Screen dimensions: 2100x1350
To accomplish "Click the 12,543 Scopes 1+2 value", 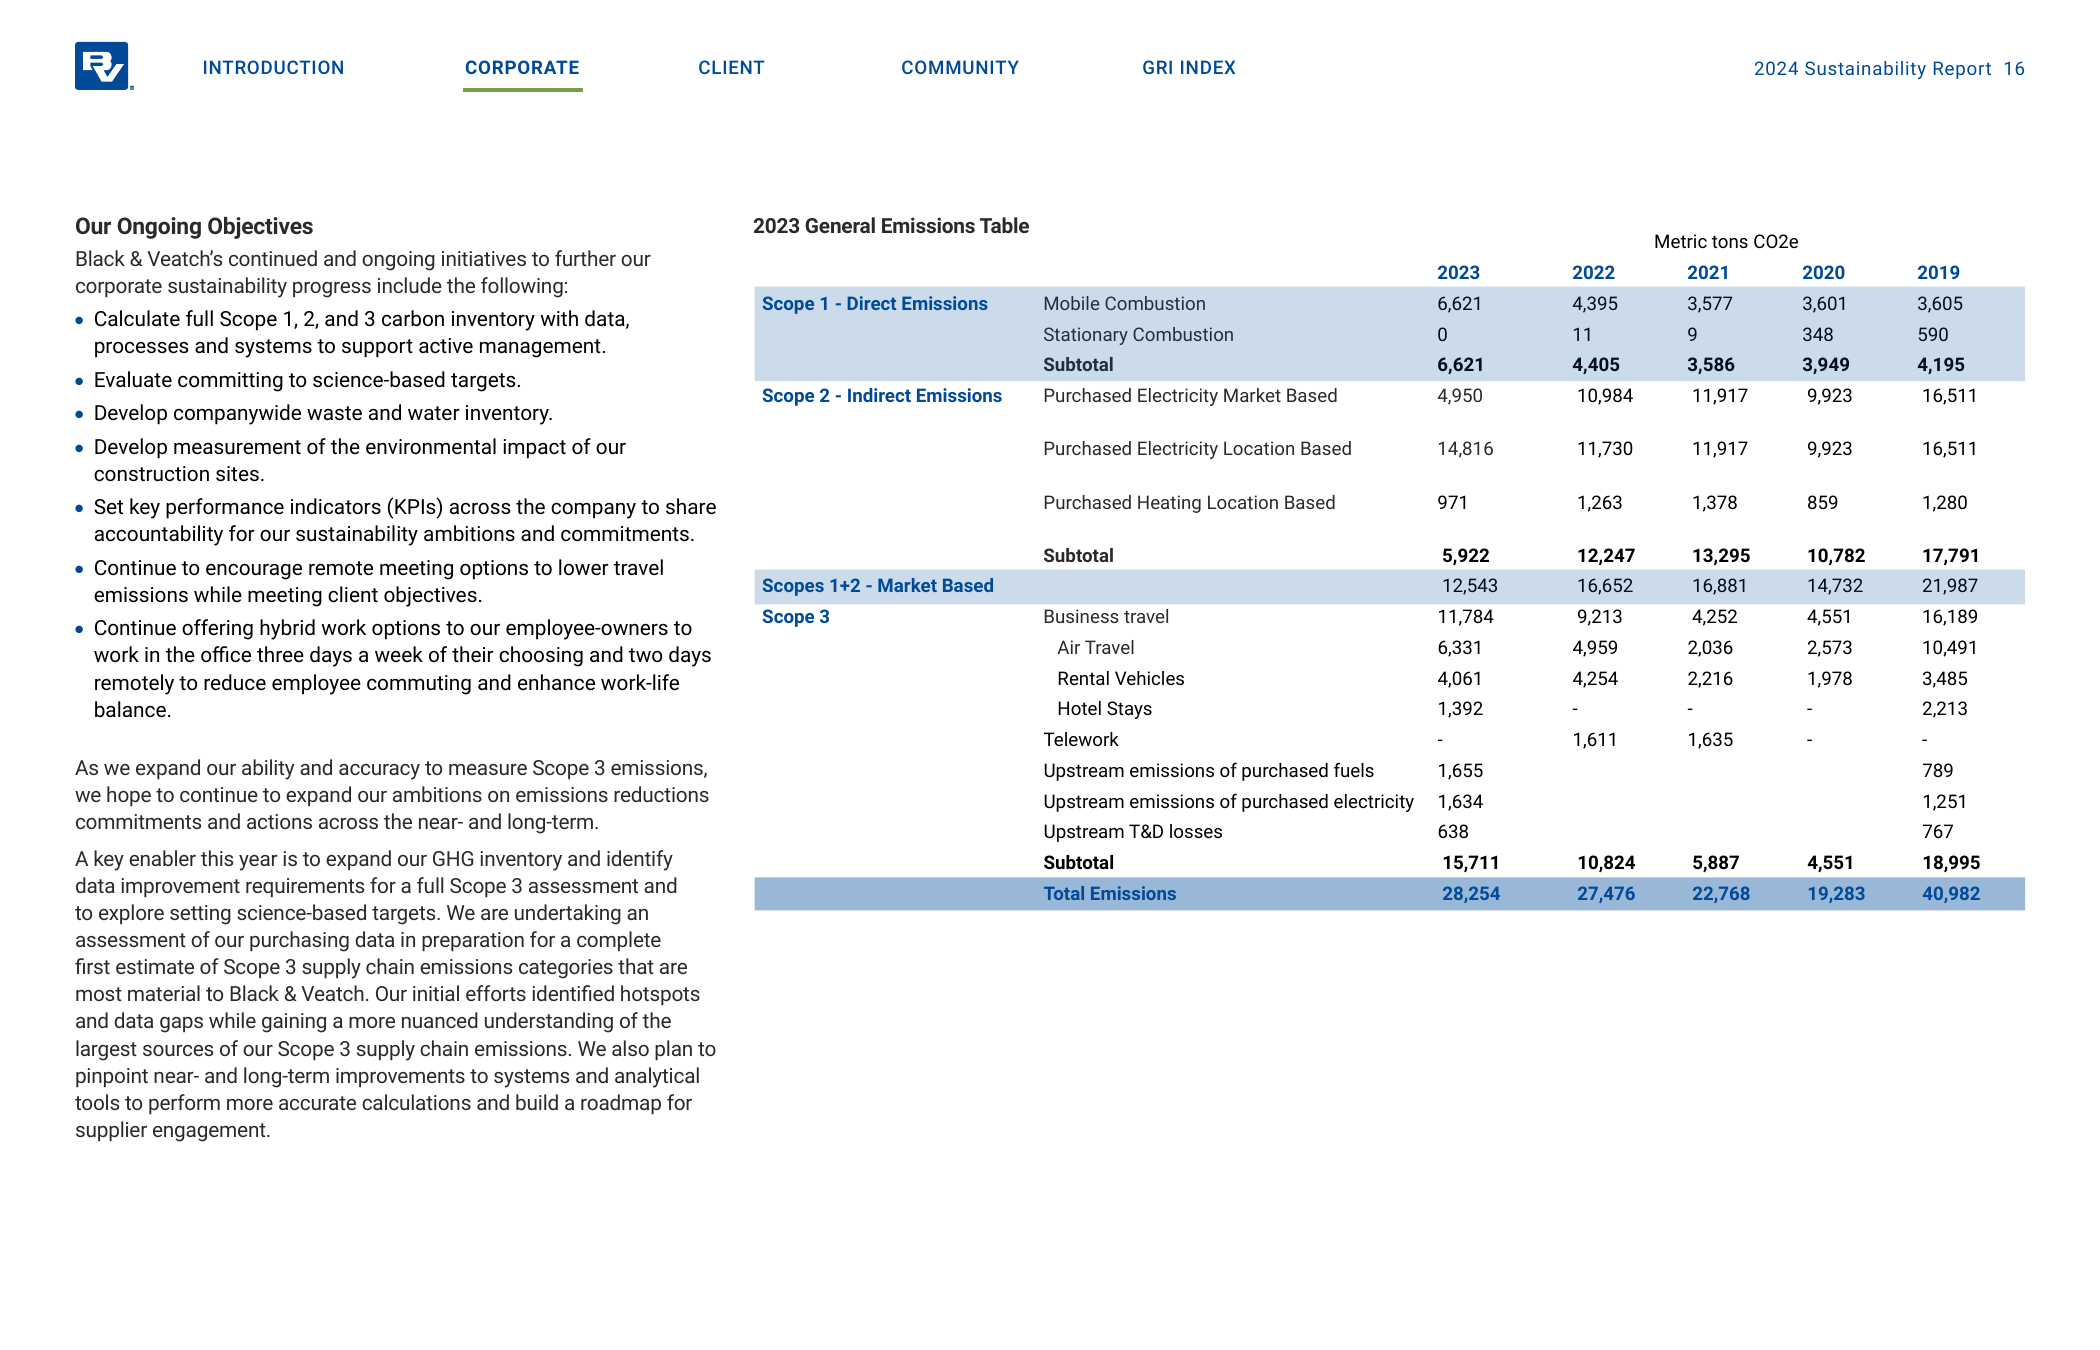I will click(1470, 586).
